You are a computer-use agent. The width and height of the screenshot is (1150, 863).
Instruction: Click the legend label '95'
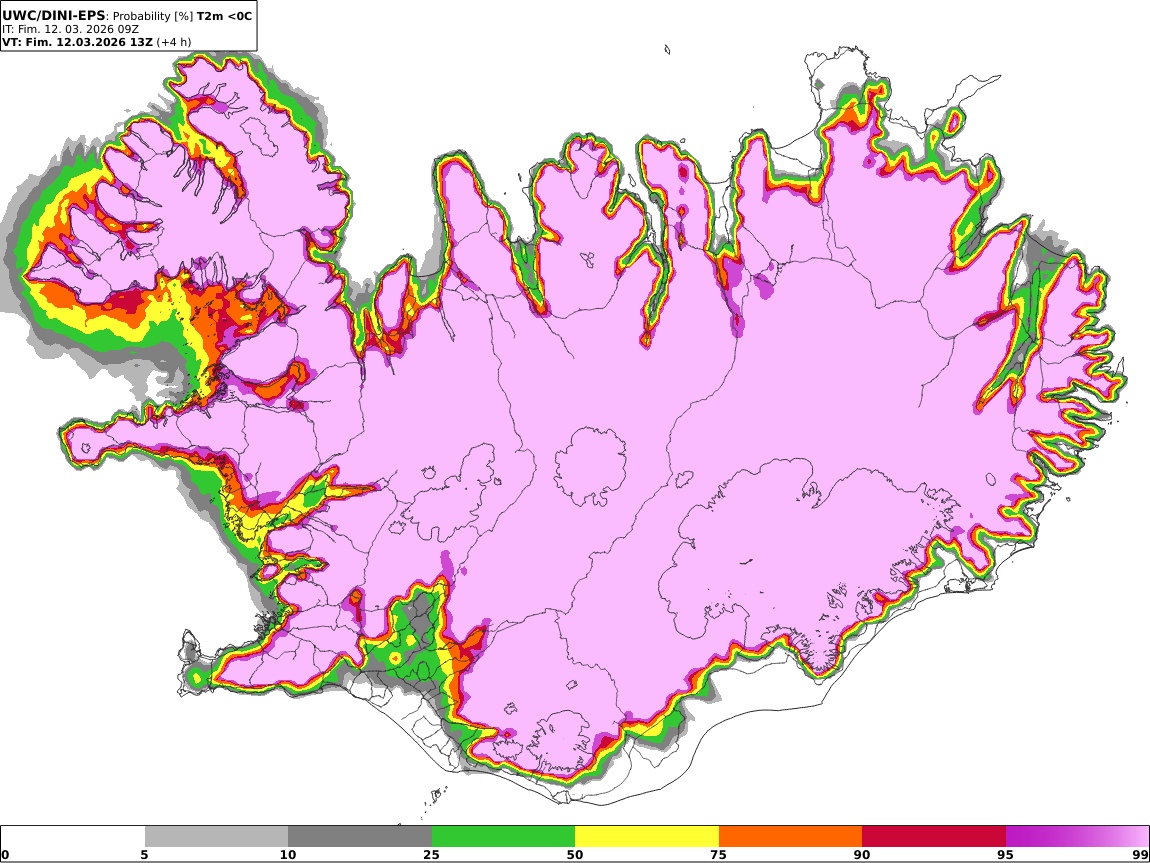tap(1006, 855)
